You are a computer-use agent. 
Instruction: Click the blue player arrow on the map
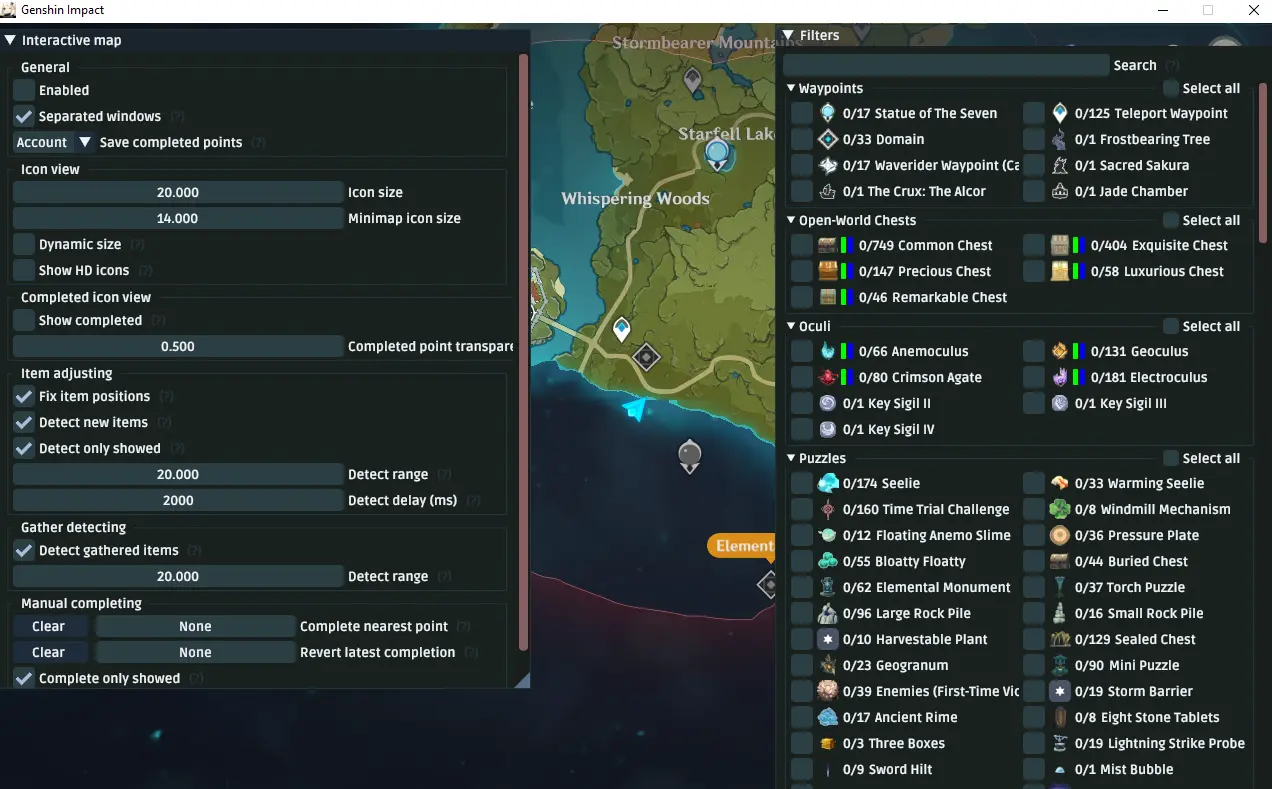(x=636, y=408)
